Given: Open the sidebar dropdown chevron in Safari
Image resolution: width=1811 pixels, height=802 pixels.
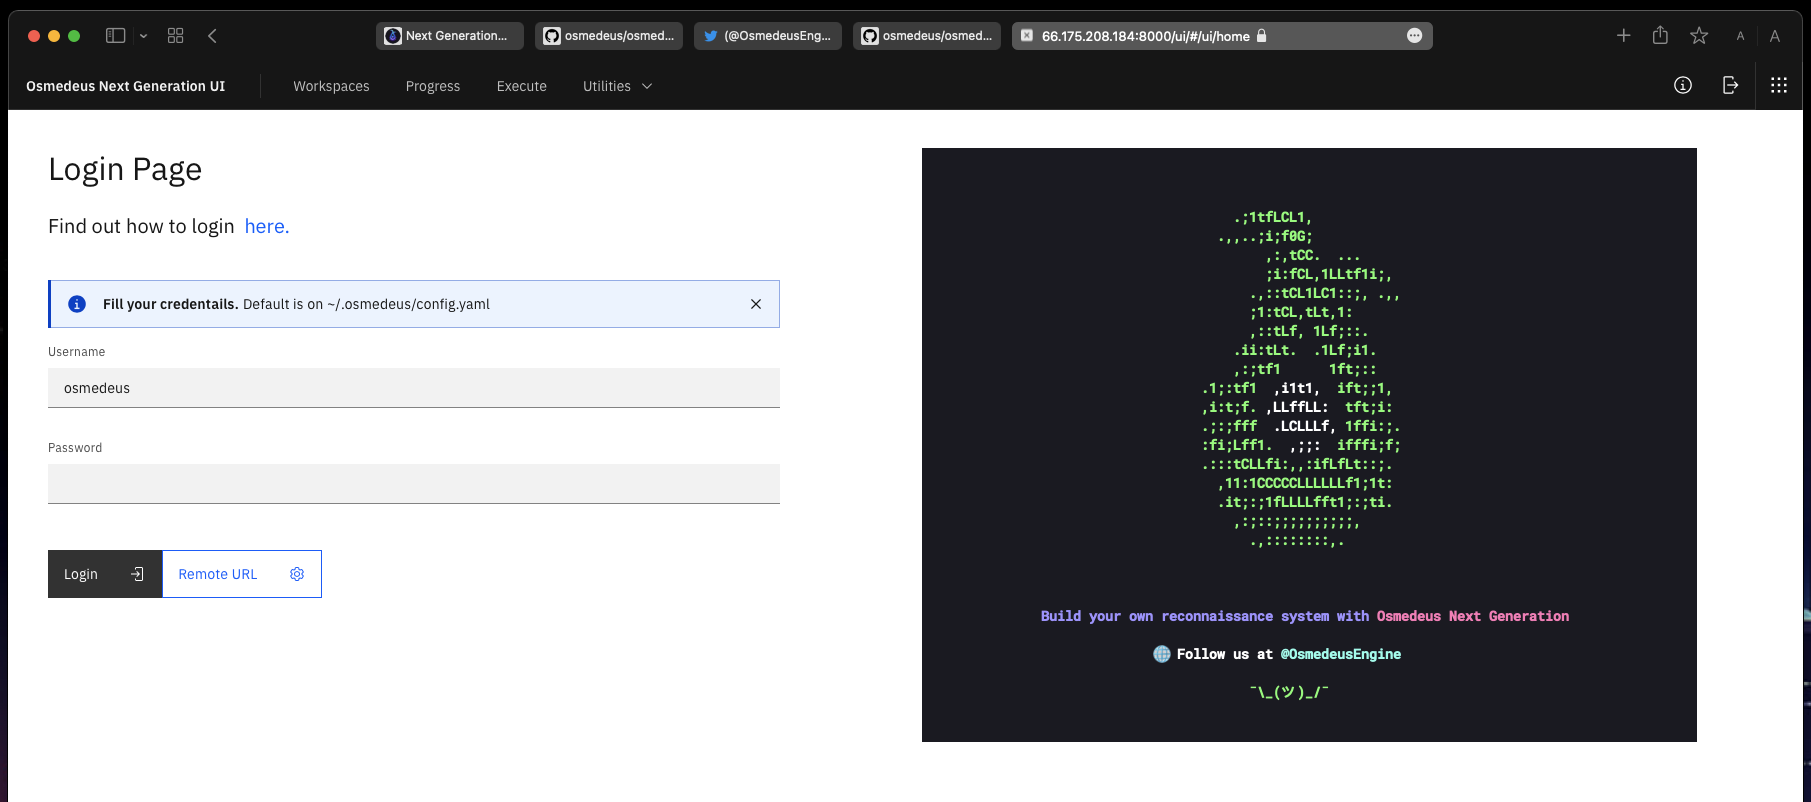Looking at the screenshot, I should click(143, 36).
